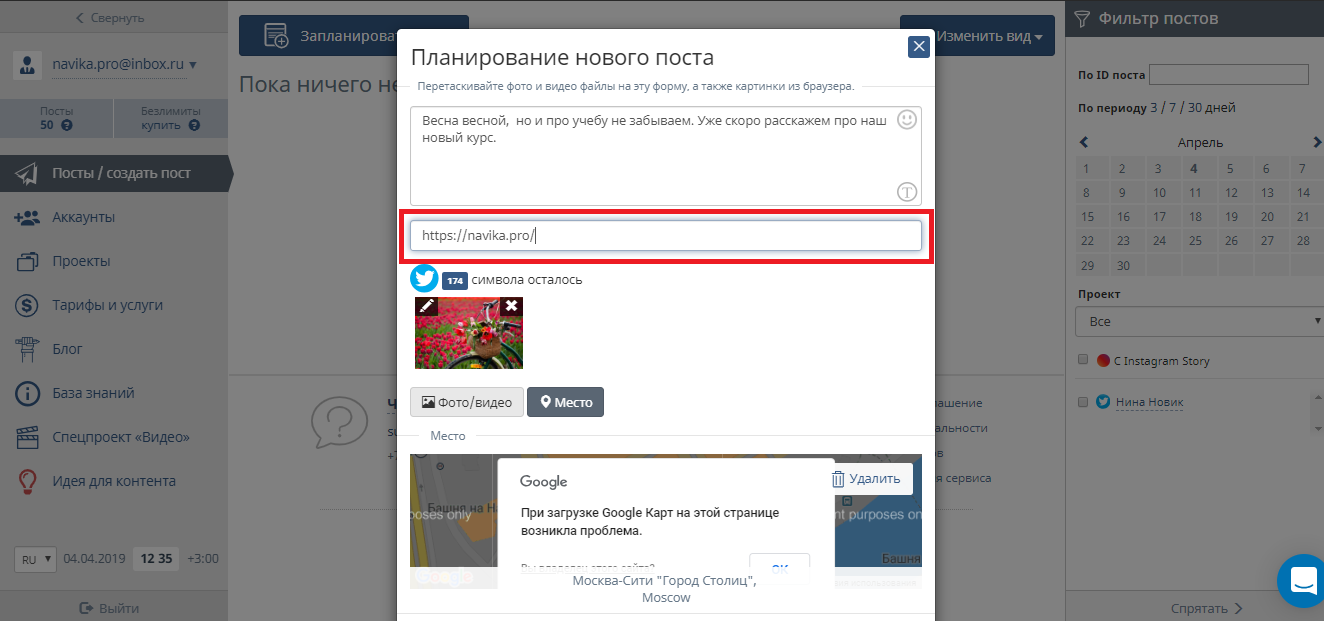Viewport: 1324px width, 621px height.
Task: Open Аккаунты in the sidebar
Action: point(83,217)
